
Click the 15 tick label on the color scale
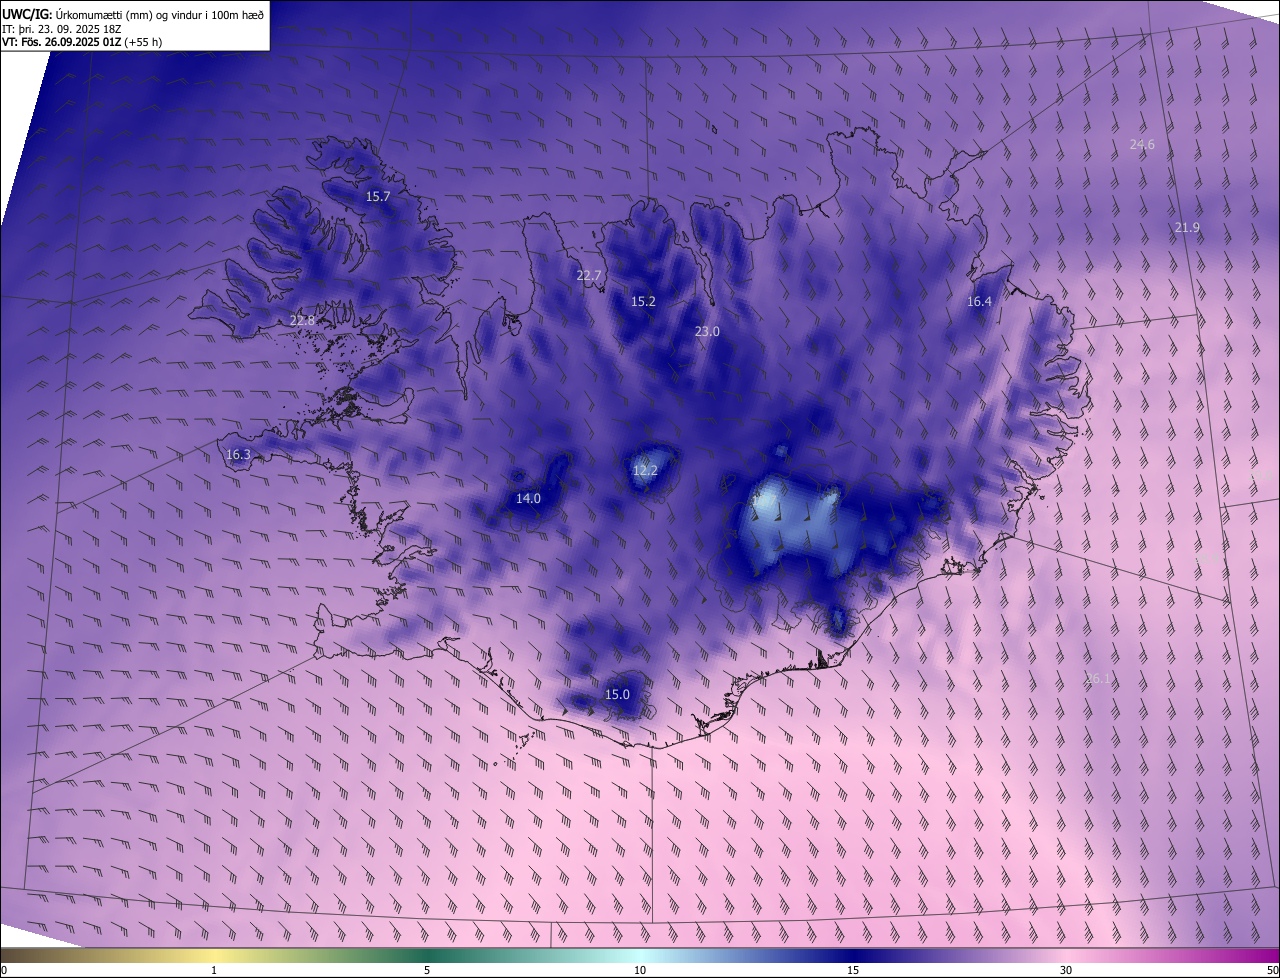point(853,970)
